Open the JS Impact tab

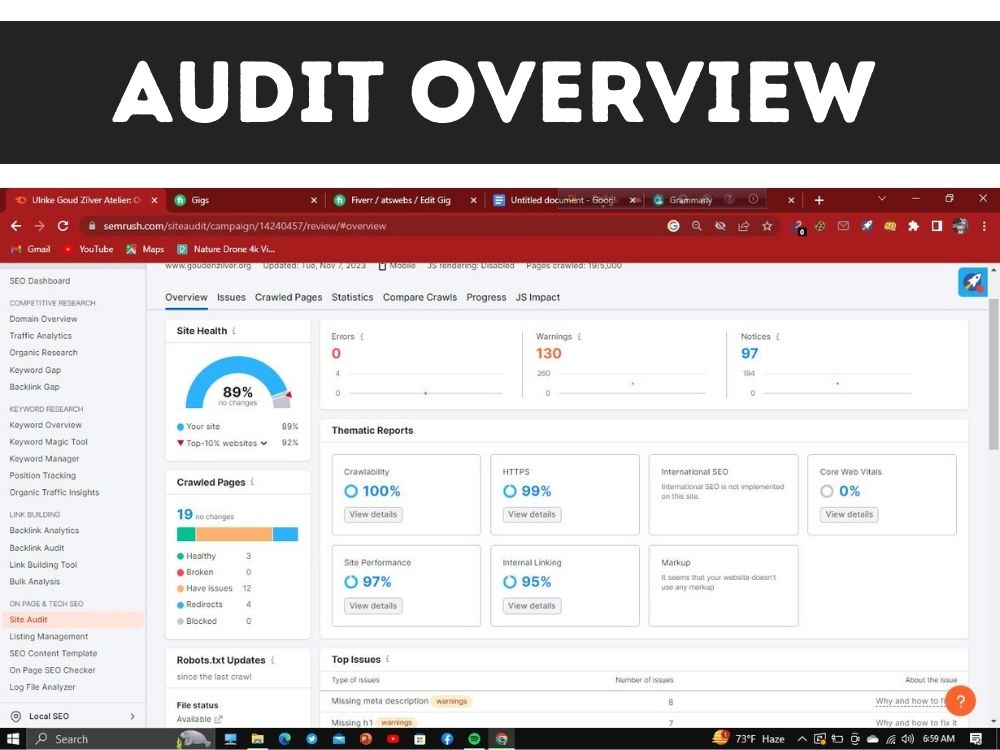tap(538, 297)
